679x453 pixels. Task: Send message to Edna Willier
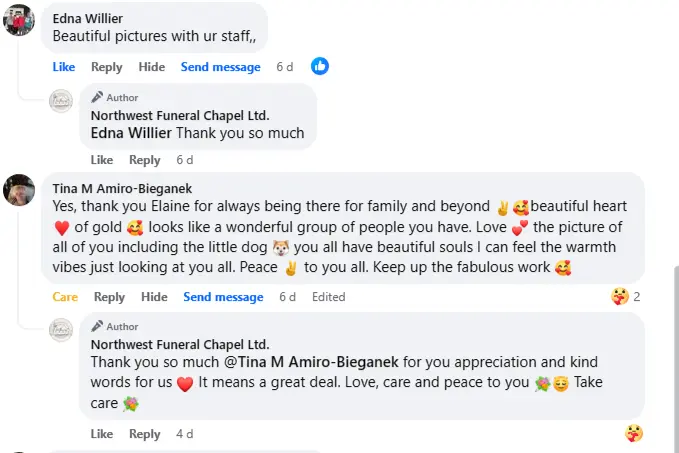pyautogui.click(x=220, y=67)
